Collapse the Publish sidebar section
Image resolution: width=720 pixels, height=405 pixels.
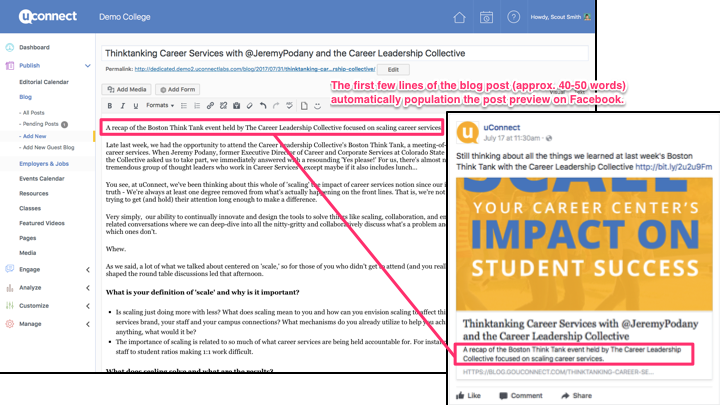[x=87, y=65]
